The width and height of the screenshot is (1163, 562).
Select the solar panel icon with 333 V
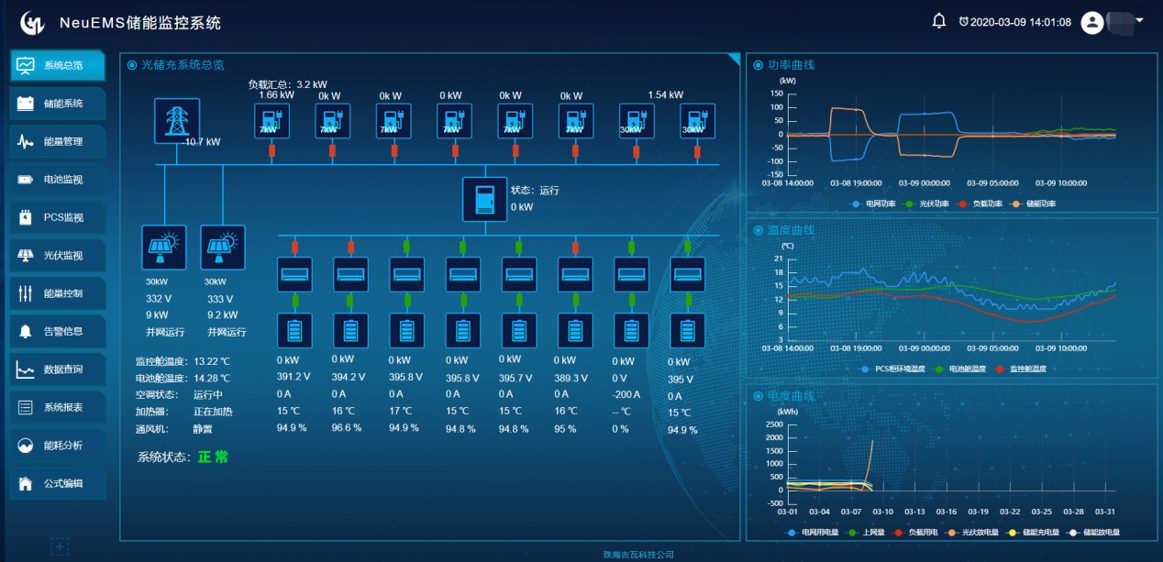click(x=223, y=248)
